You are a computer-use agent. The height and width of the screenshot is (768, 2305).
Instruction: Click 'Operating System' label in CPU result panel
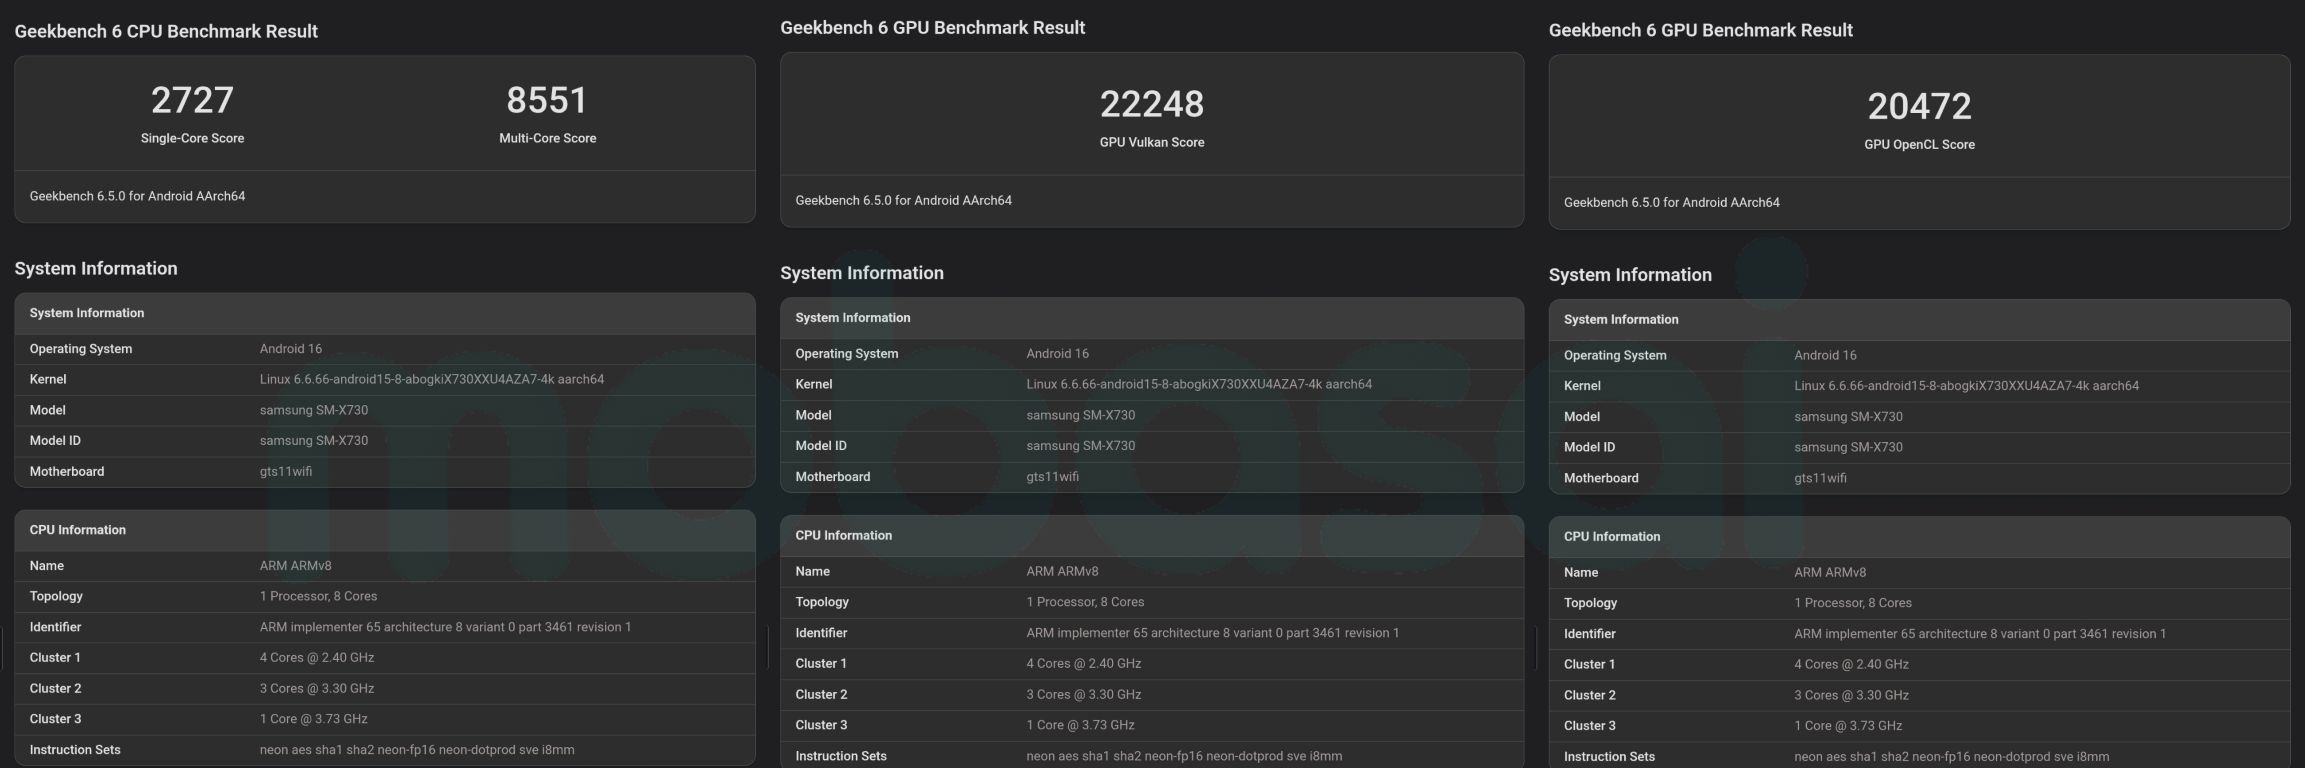pos(80,349)
